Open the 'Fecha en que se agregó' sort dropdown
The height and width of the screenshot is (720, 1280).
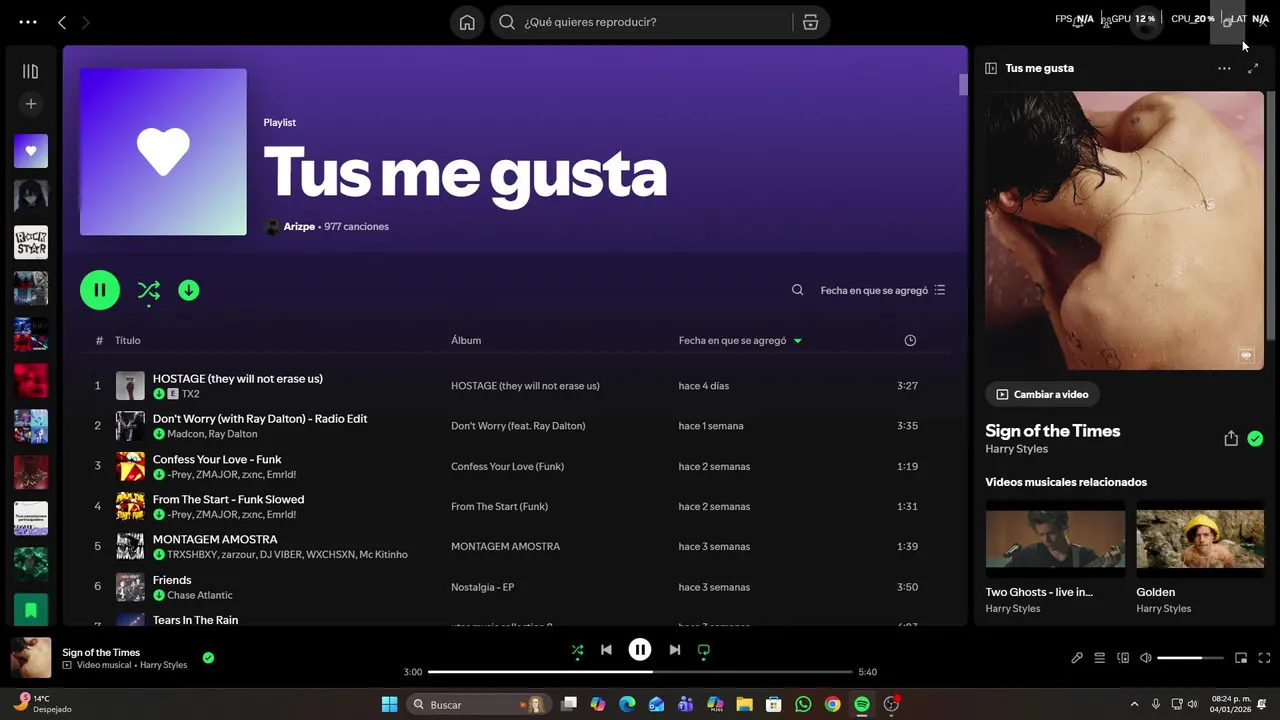pos(883,290)
